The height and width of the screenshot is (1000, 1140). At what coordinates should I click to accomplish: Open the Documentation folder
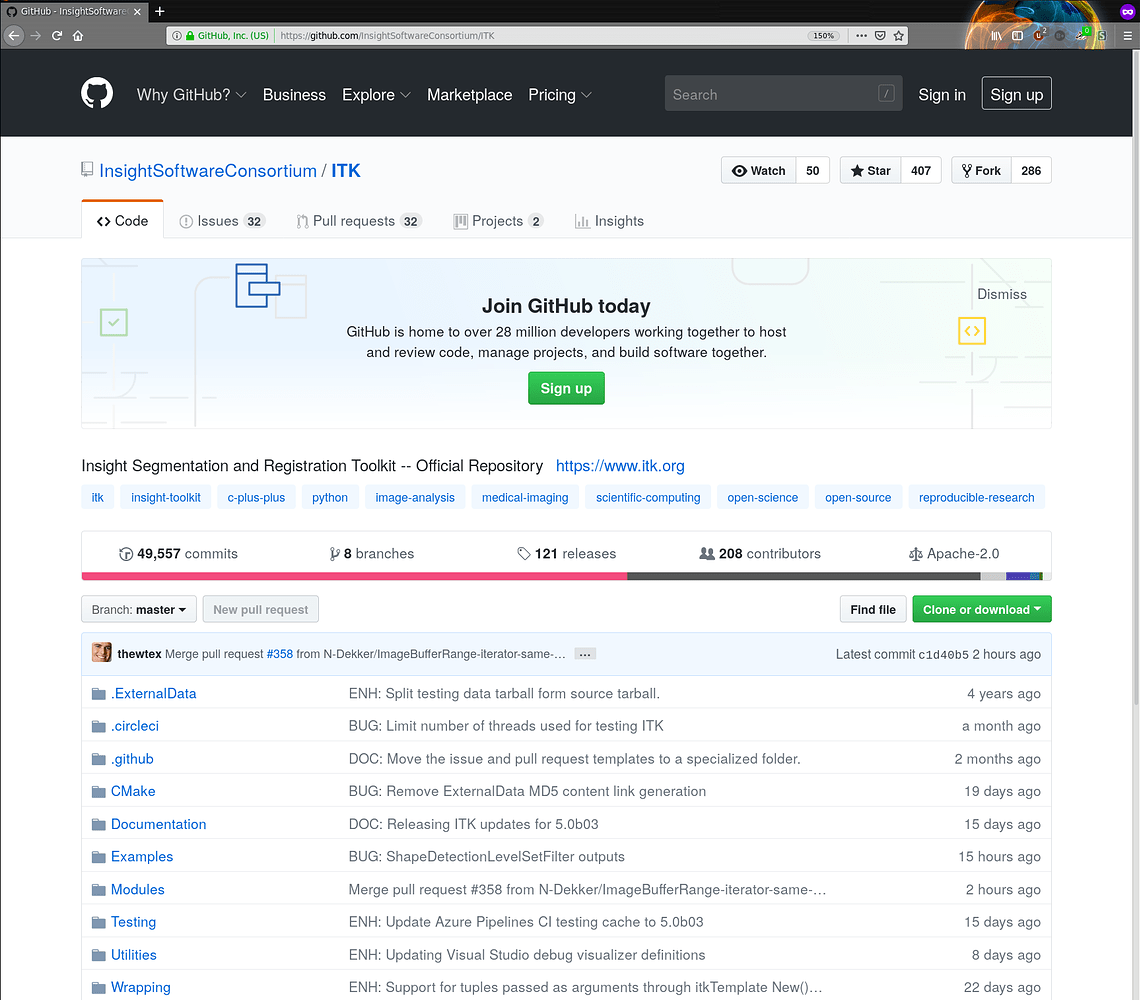pos(158,824)
